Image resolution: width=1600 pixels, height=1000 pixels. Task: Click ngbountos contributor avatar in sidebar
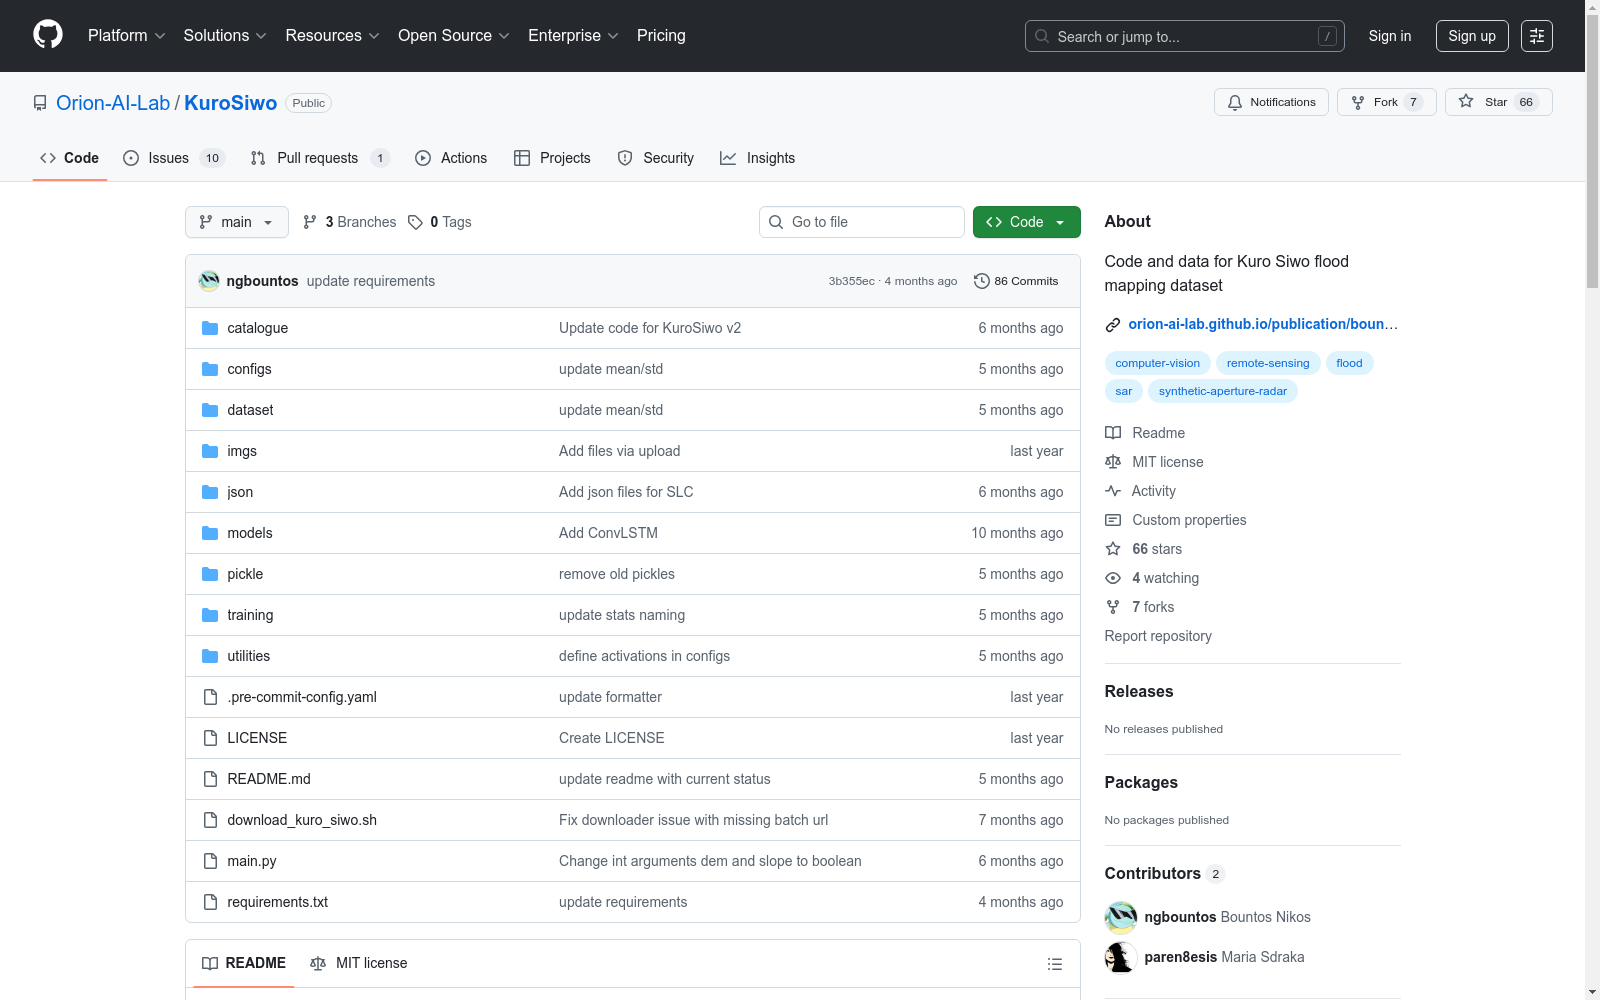(x=1121, y=917)
